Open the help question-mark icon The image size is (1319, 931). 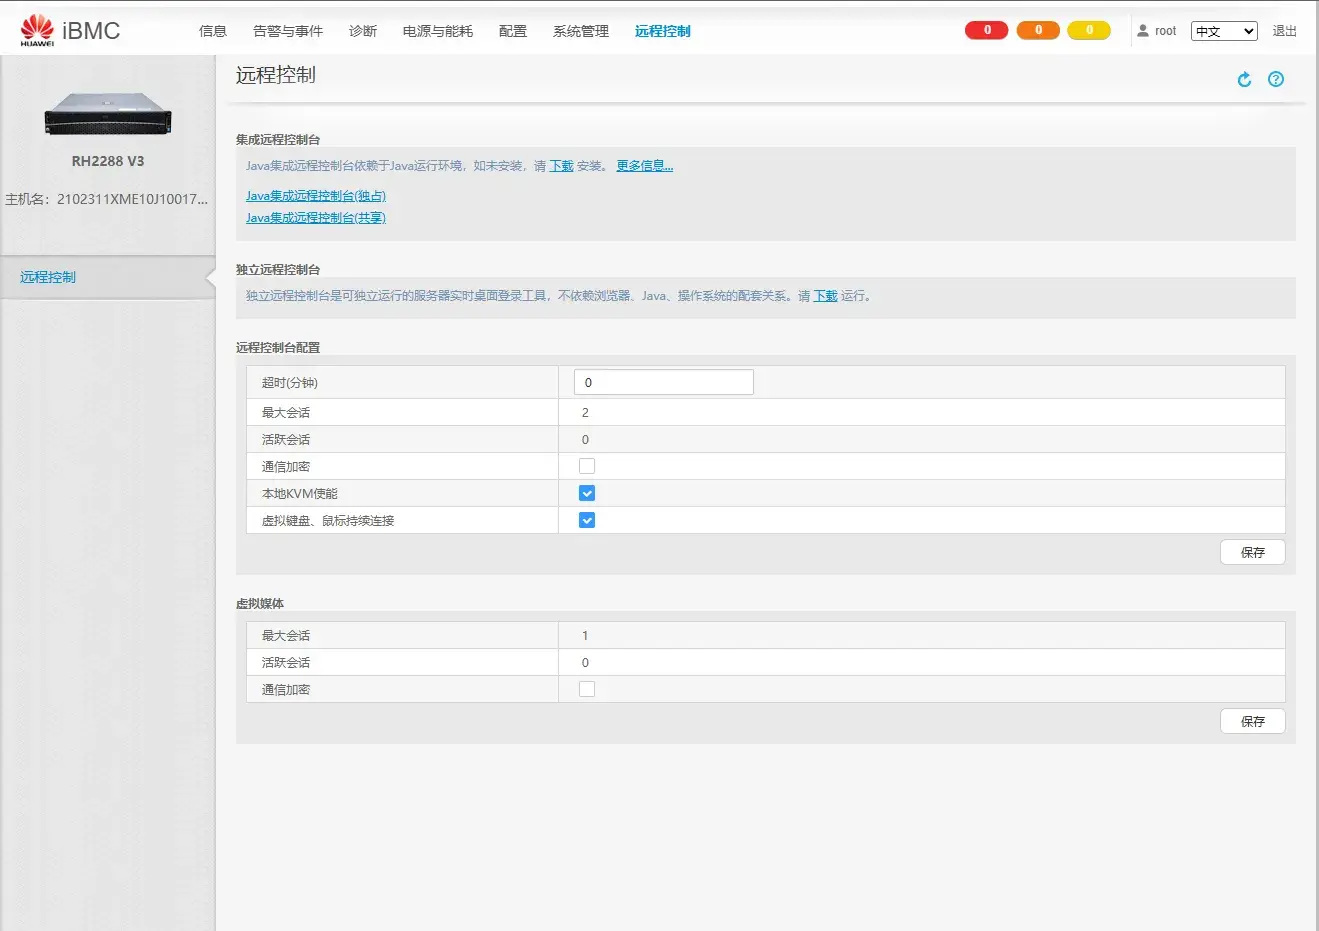tap(1276, 80)
